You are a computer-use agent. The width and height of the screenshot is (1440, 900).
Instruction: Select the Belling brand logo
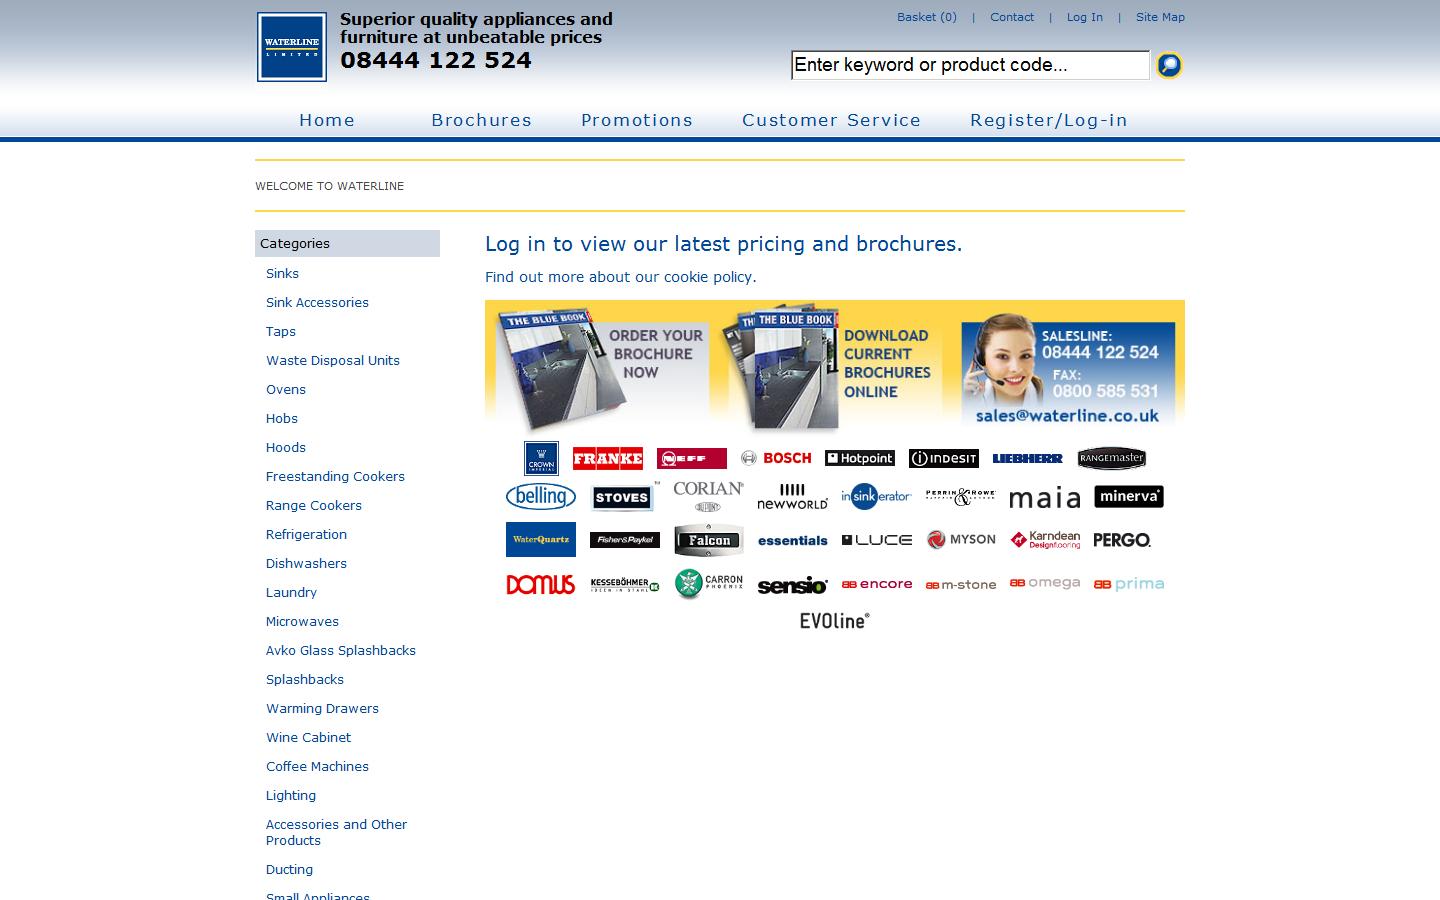pos(540,496)
